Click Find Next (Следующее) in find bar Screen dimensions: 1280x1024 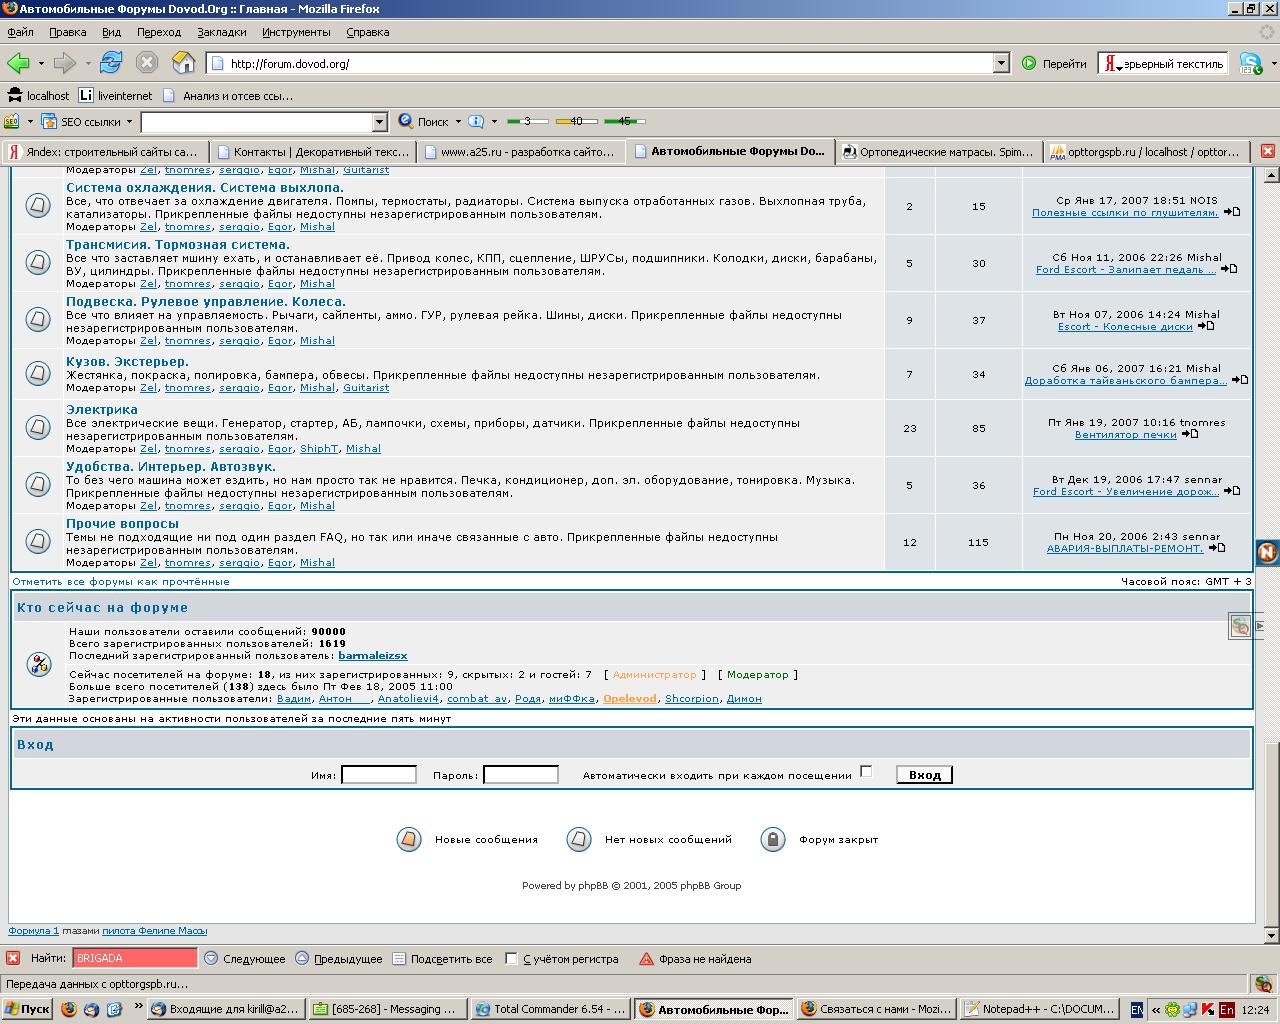(x=245, y=958)
